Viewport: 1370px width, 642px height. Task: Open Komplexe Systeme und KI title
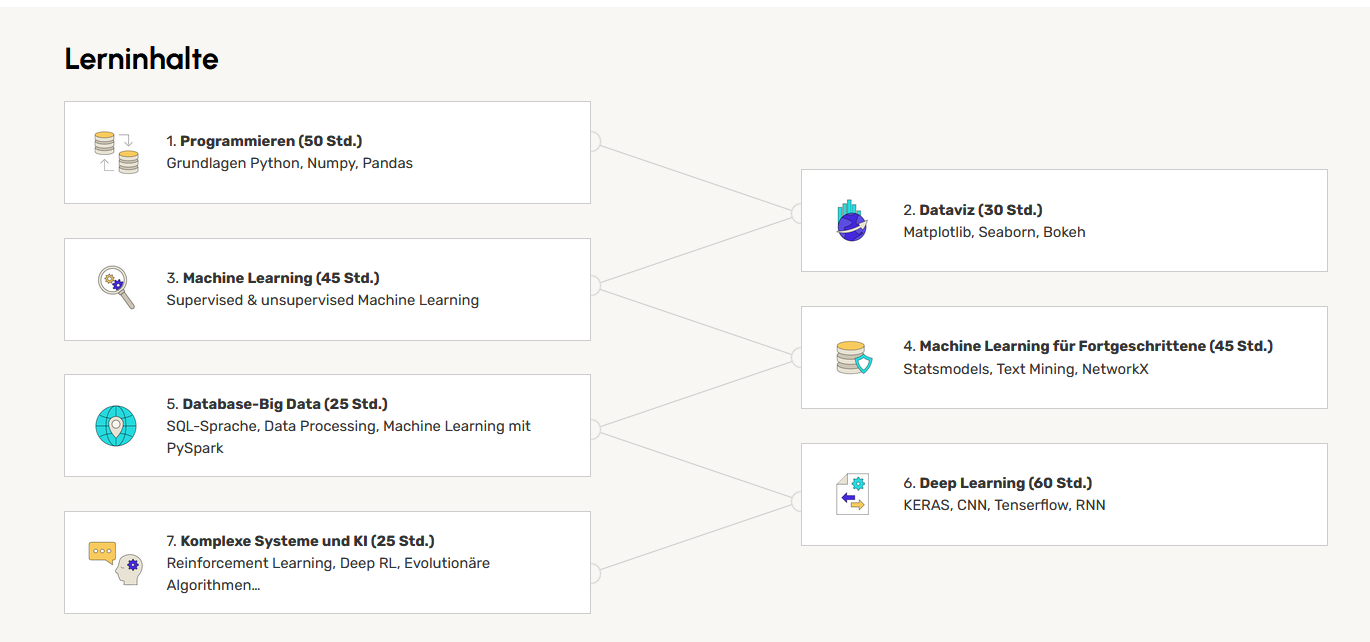(307, 541)
